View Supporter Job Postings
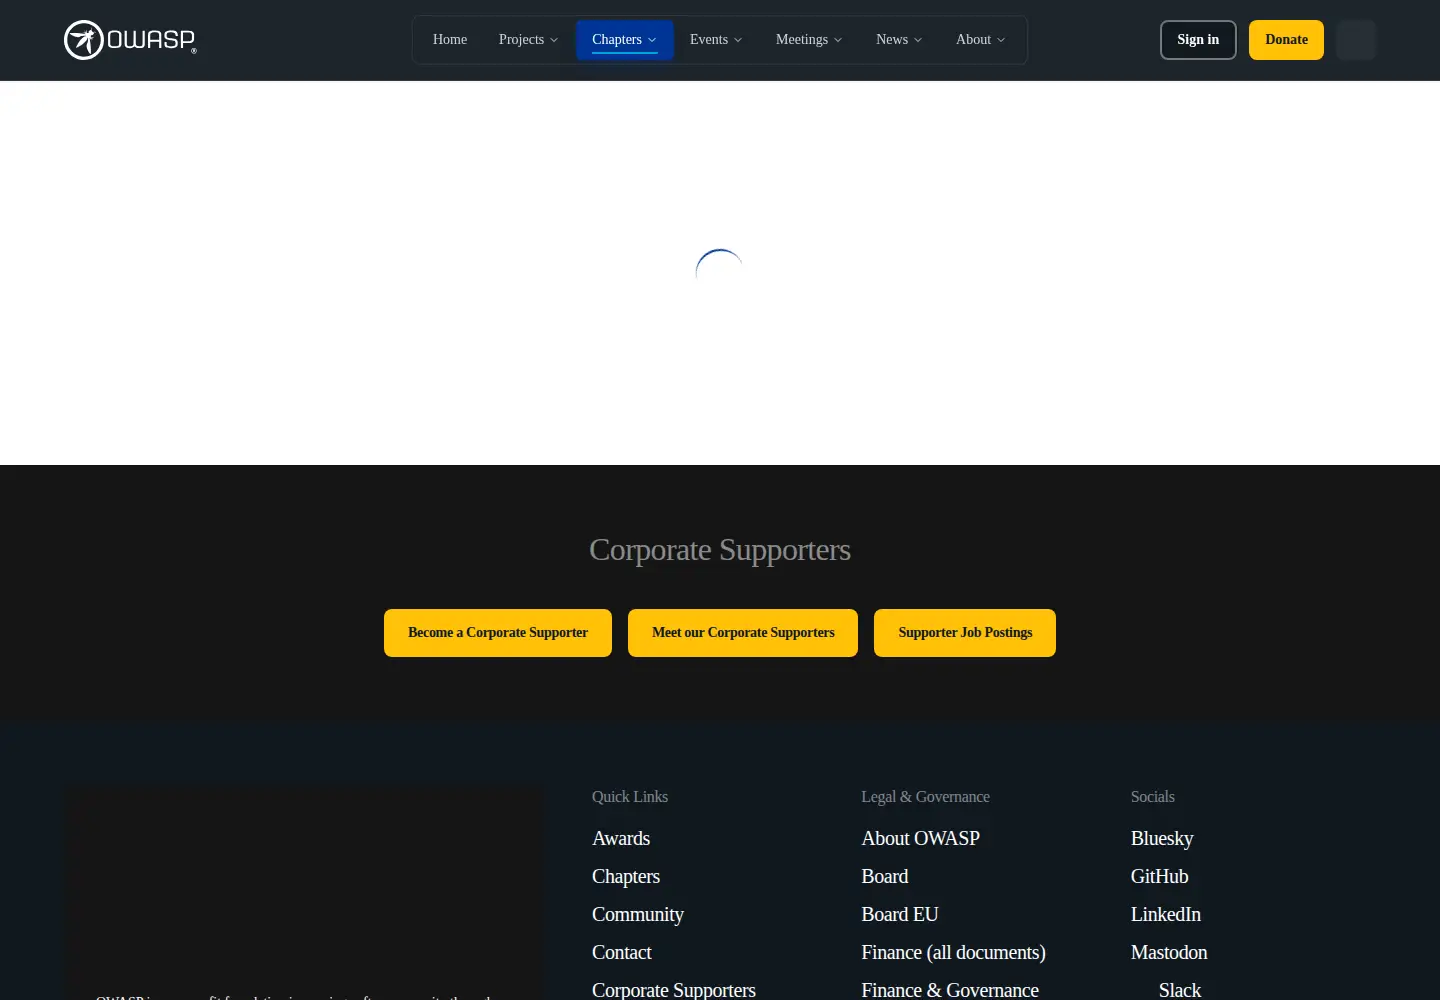The width and height of the screenshot is (1440, 1000). pos(965,633)
